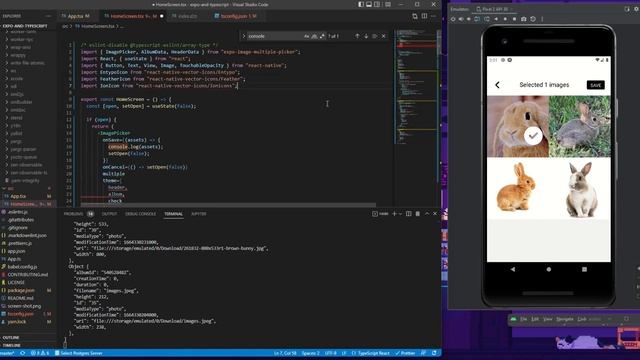Deselect the checked rabbit photo
The height and width of the screenshot is (360, 640).
pos(518,127)
